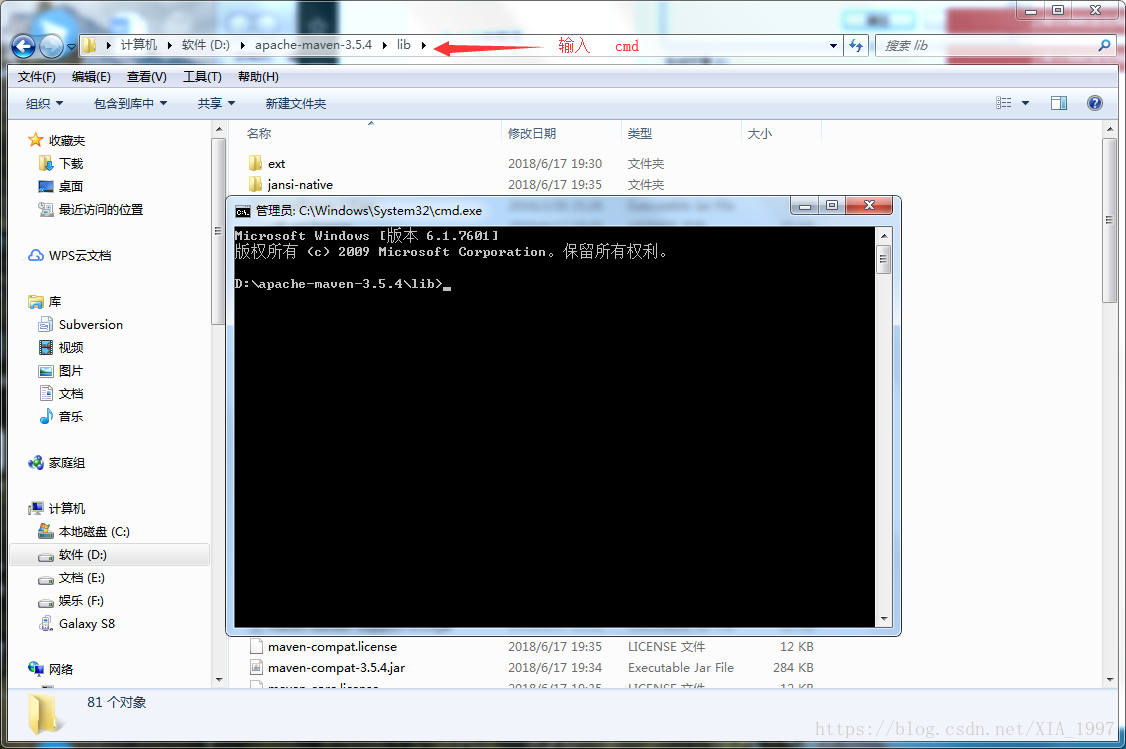This screenshot has width=1126, height=749.
Task: Expand the 包含到库中 dropdown
Action: [130, 103]
